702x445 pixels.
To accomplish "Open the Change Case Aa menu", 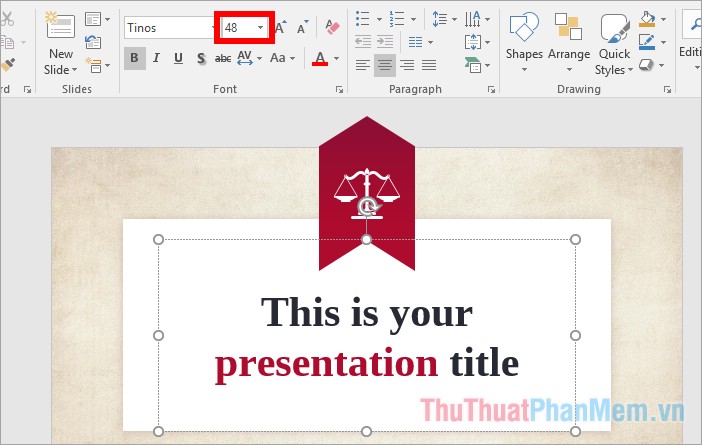I will point(282,58).
